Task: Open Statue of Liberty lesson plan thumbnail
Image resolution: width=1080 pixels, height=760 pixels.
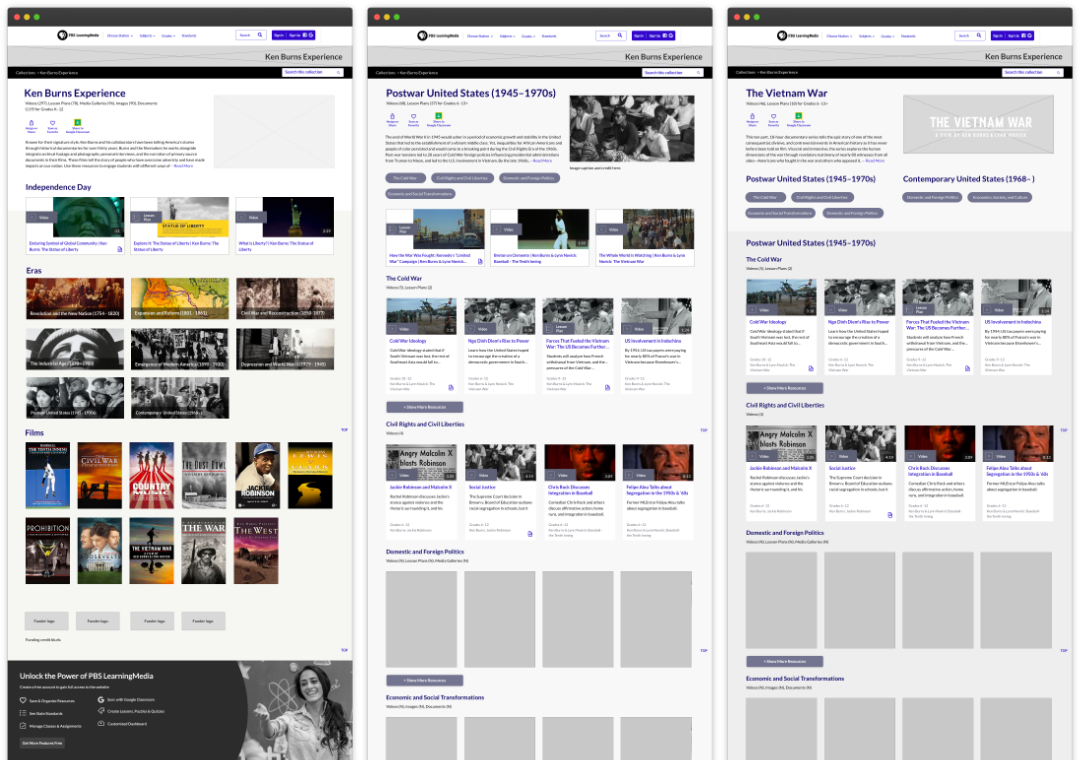Action: tap(180, 217)
